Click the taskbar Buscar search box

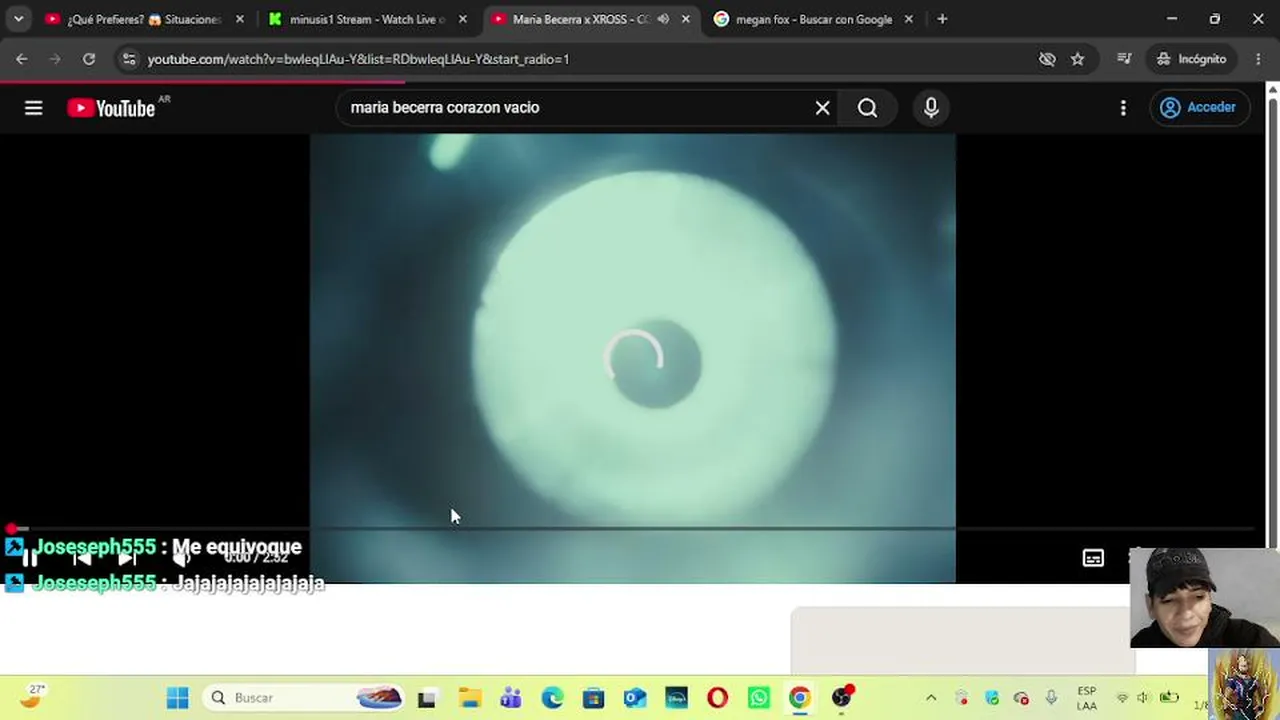click(305, 698)
